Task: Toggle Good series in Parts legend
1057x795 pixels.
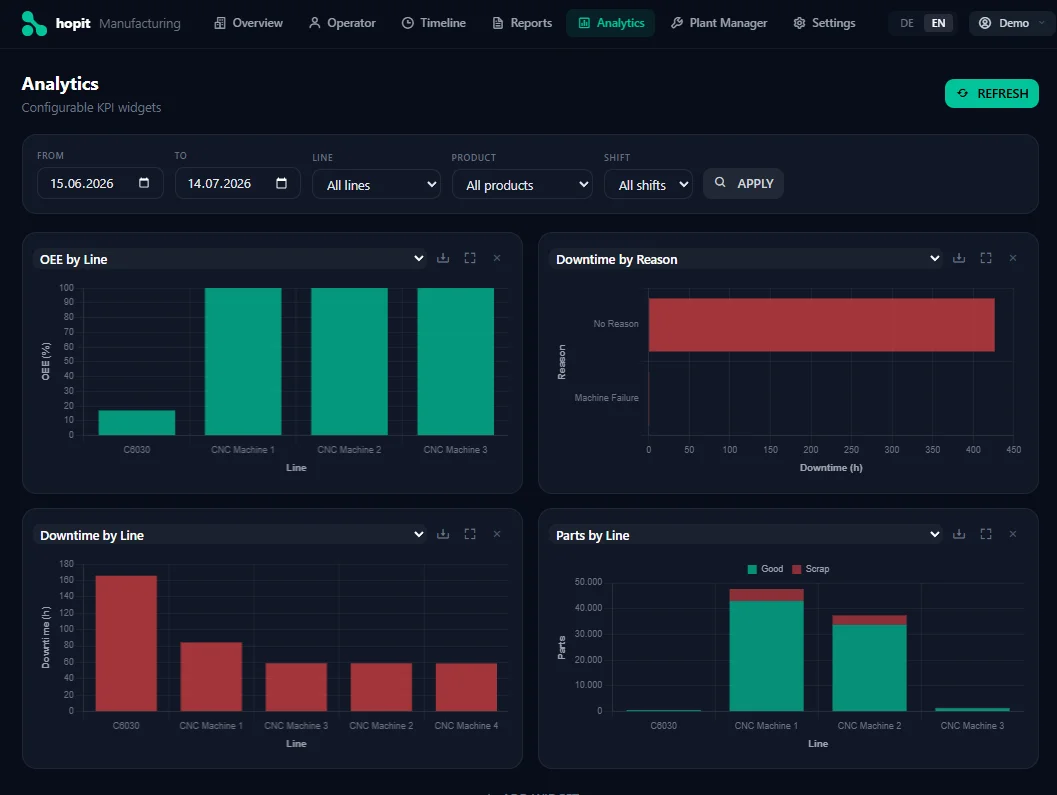Action: (765, 569)
